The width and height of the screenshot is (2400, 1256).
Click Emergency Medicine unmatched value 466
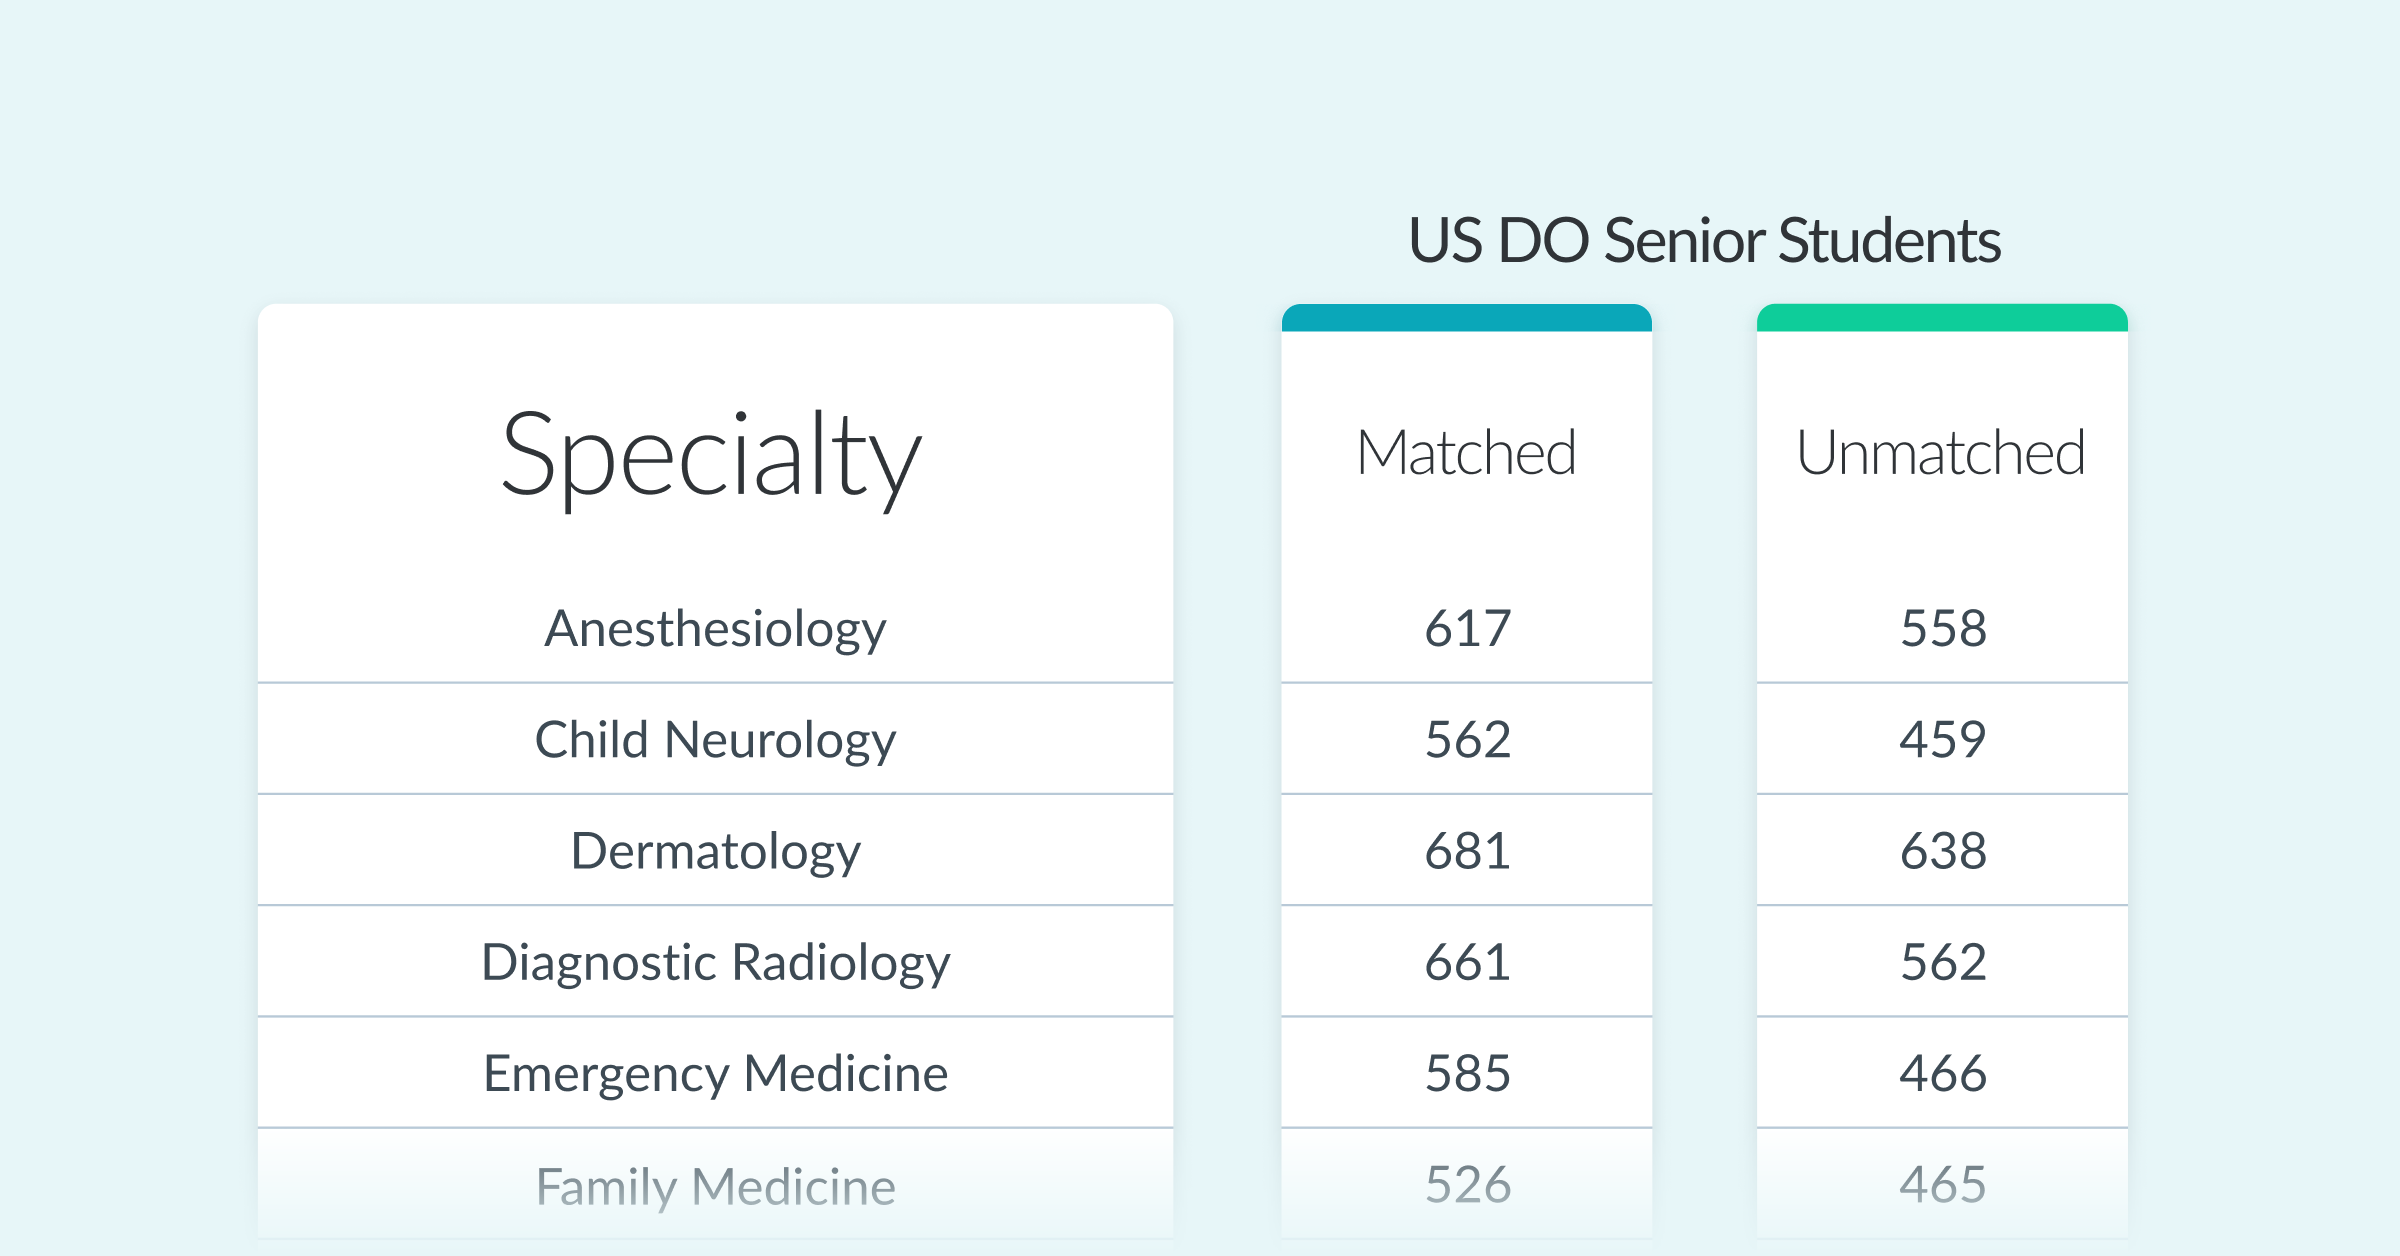pyautogui.click(x=1943, y=1073)
